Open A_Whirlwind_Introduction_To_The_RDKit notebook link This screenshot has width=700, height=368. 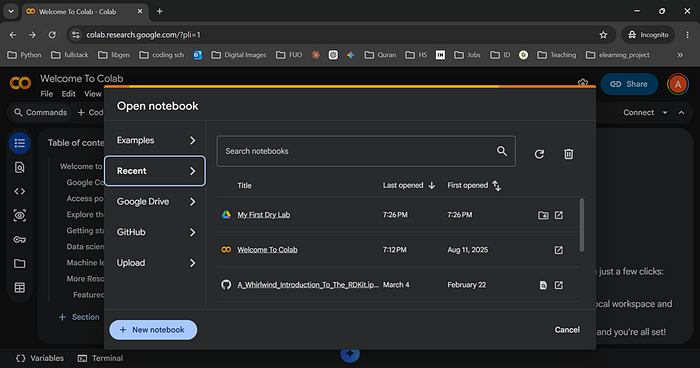click(308, 284)
